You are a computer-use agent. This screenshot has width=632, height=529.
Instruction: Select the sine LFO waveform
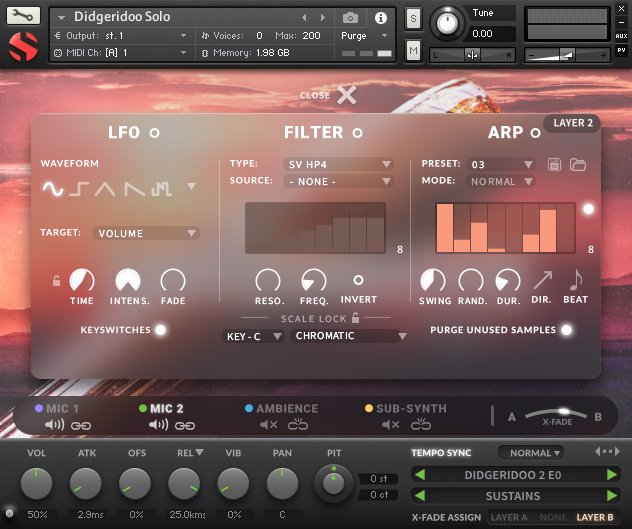(x=51, y=188)
